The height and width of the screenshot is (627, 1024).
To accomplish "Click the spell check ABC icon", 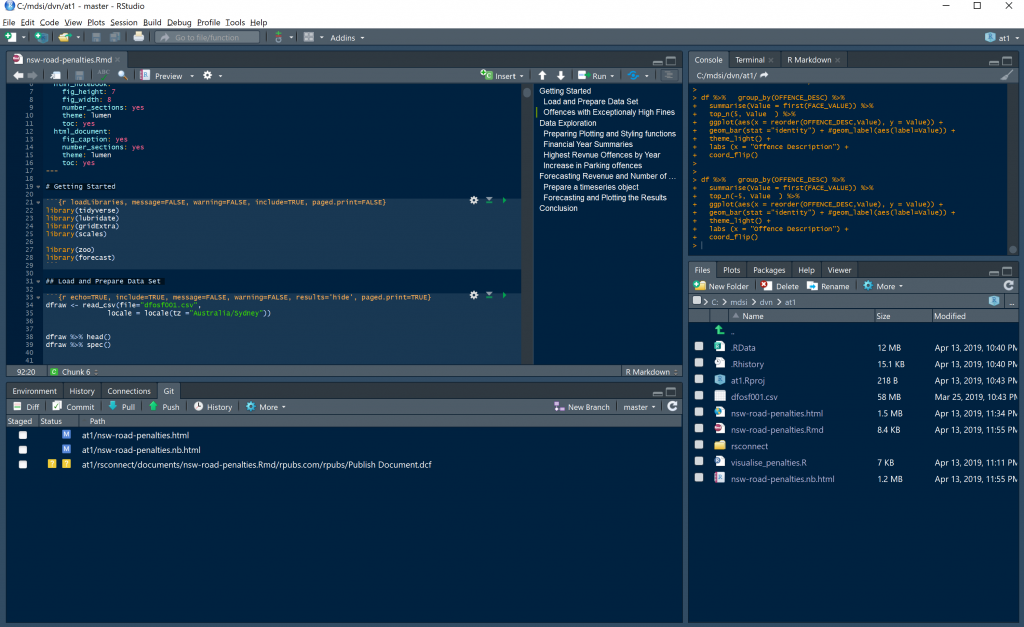I will (103, 76).
